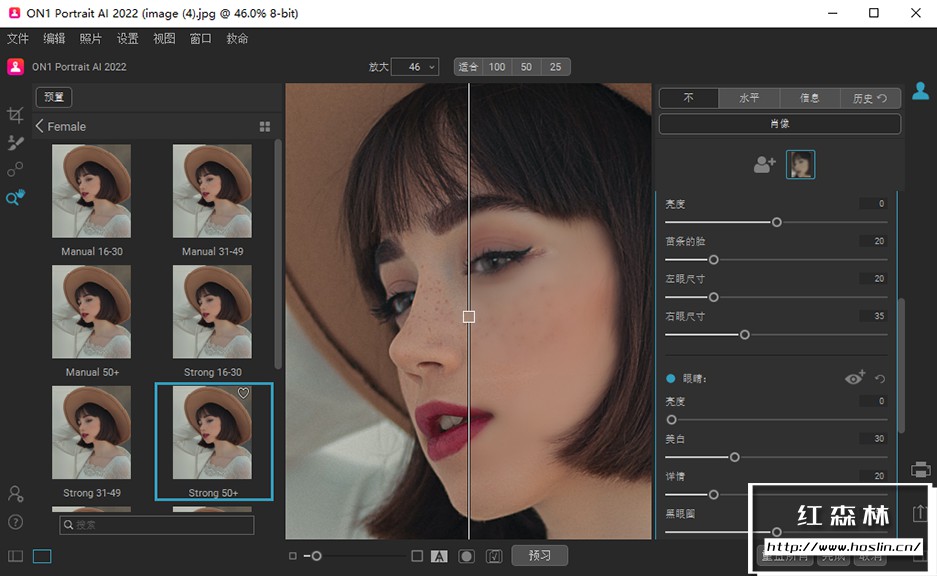This screenshot has height=576, width=937.
Task: Click the add eye icon
Action: 855,378
